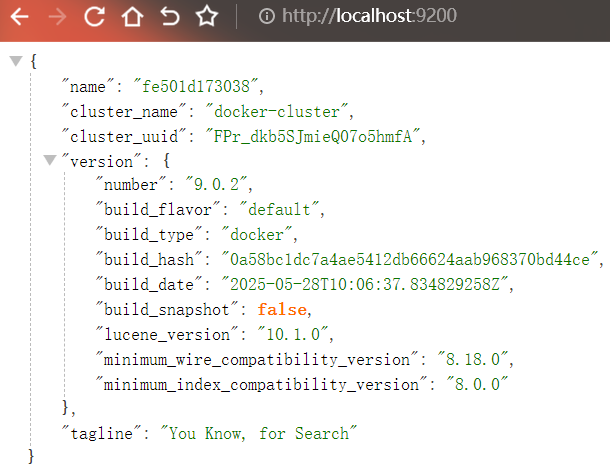
Task: Select the name value fe501d173038
Action: tap(195, 86)
